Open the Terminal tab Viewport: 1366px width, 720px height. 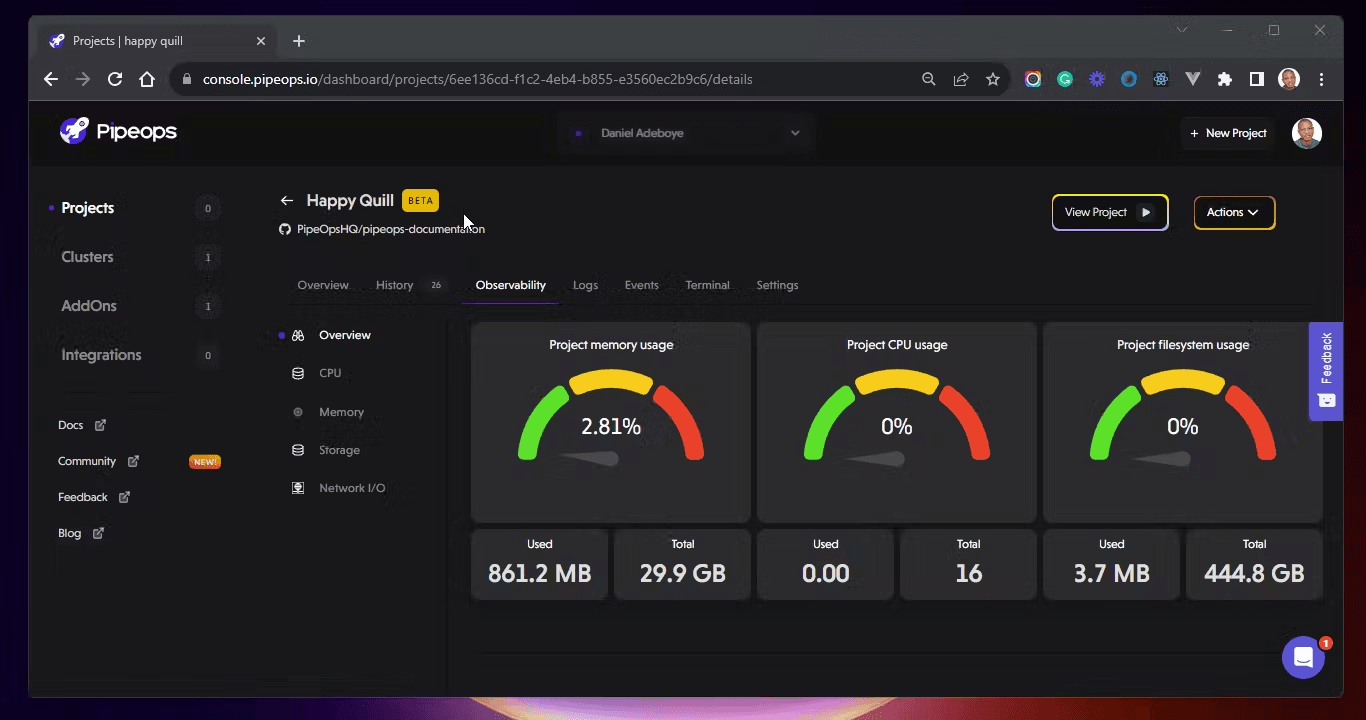click(x=708, y=285)
